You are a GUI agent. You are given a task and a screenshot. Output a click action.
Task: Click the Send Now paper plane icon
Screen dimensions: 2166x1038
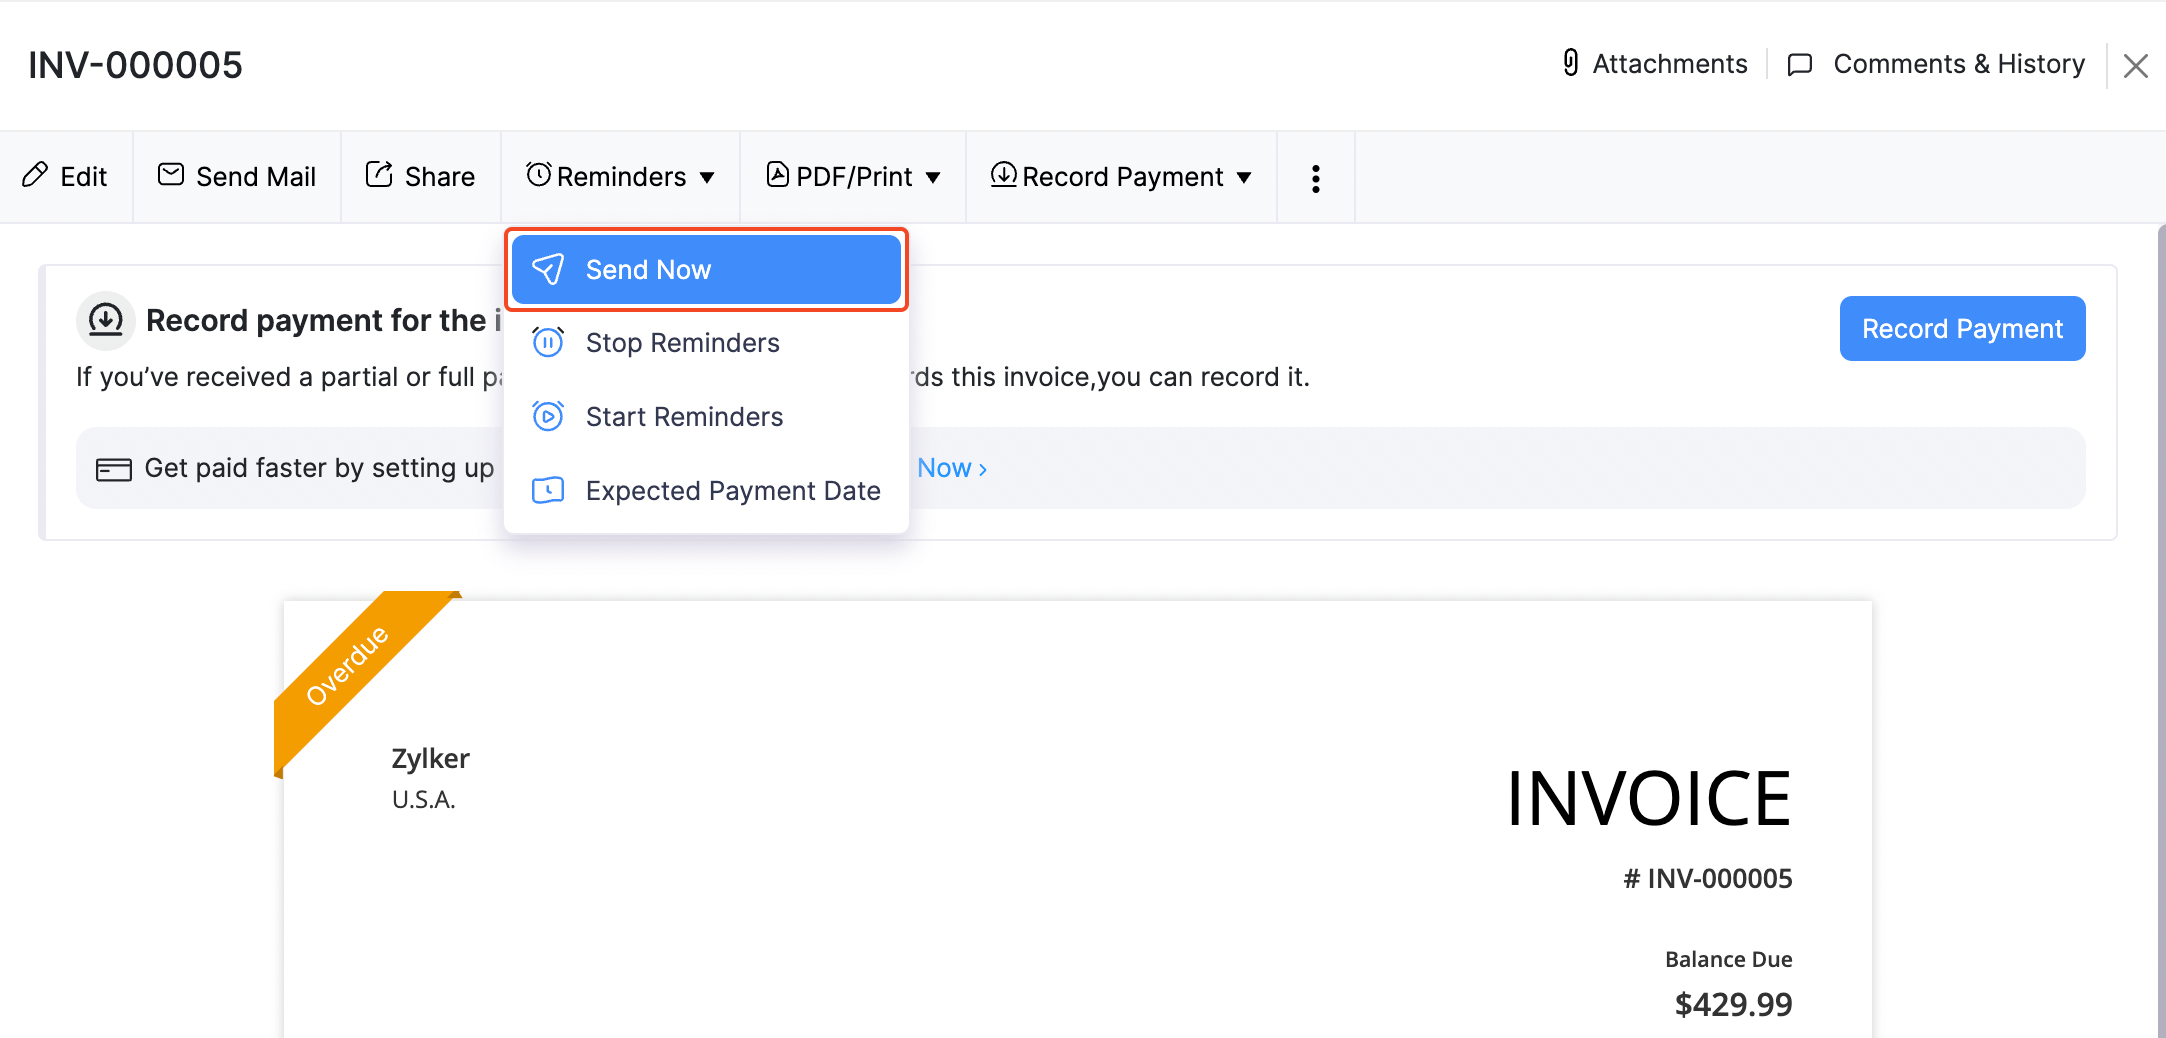(549, 268)
